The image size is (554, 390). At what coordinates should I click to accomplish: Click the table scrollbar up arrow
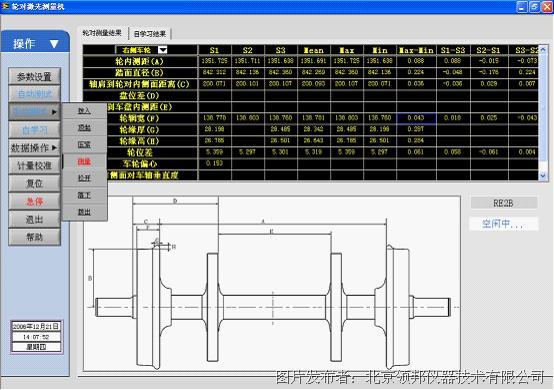pos(543,50)
